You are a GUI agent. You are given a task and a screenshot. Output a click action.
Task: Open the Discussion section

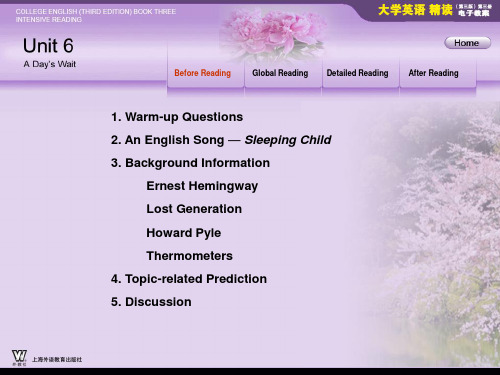(151, 302)
